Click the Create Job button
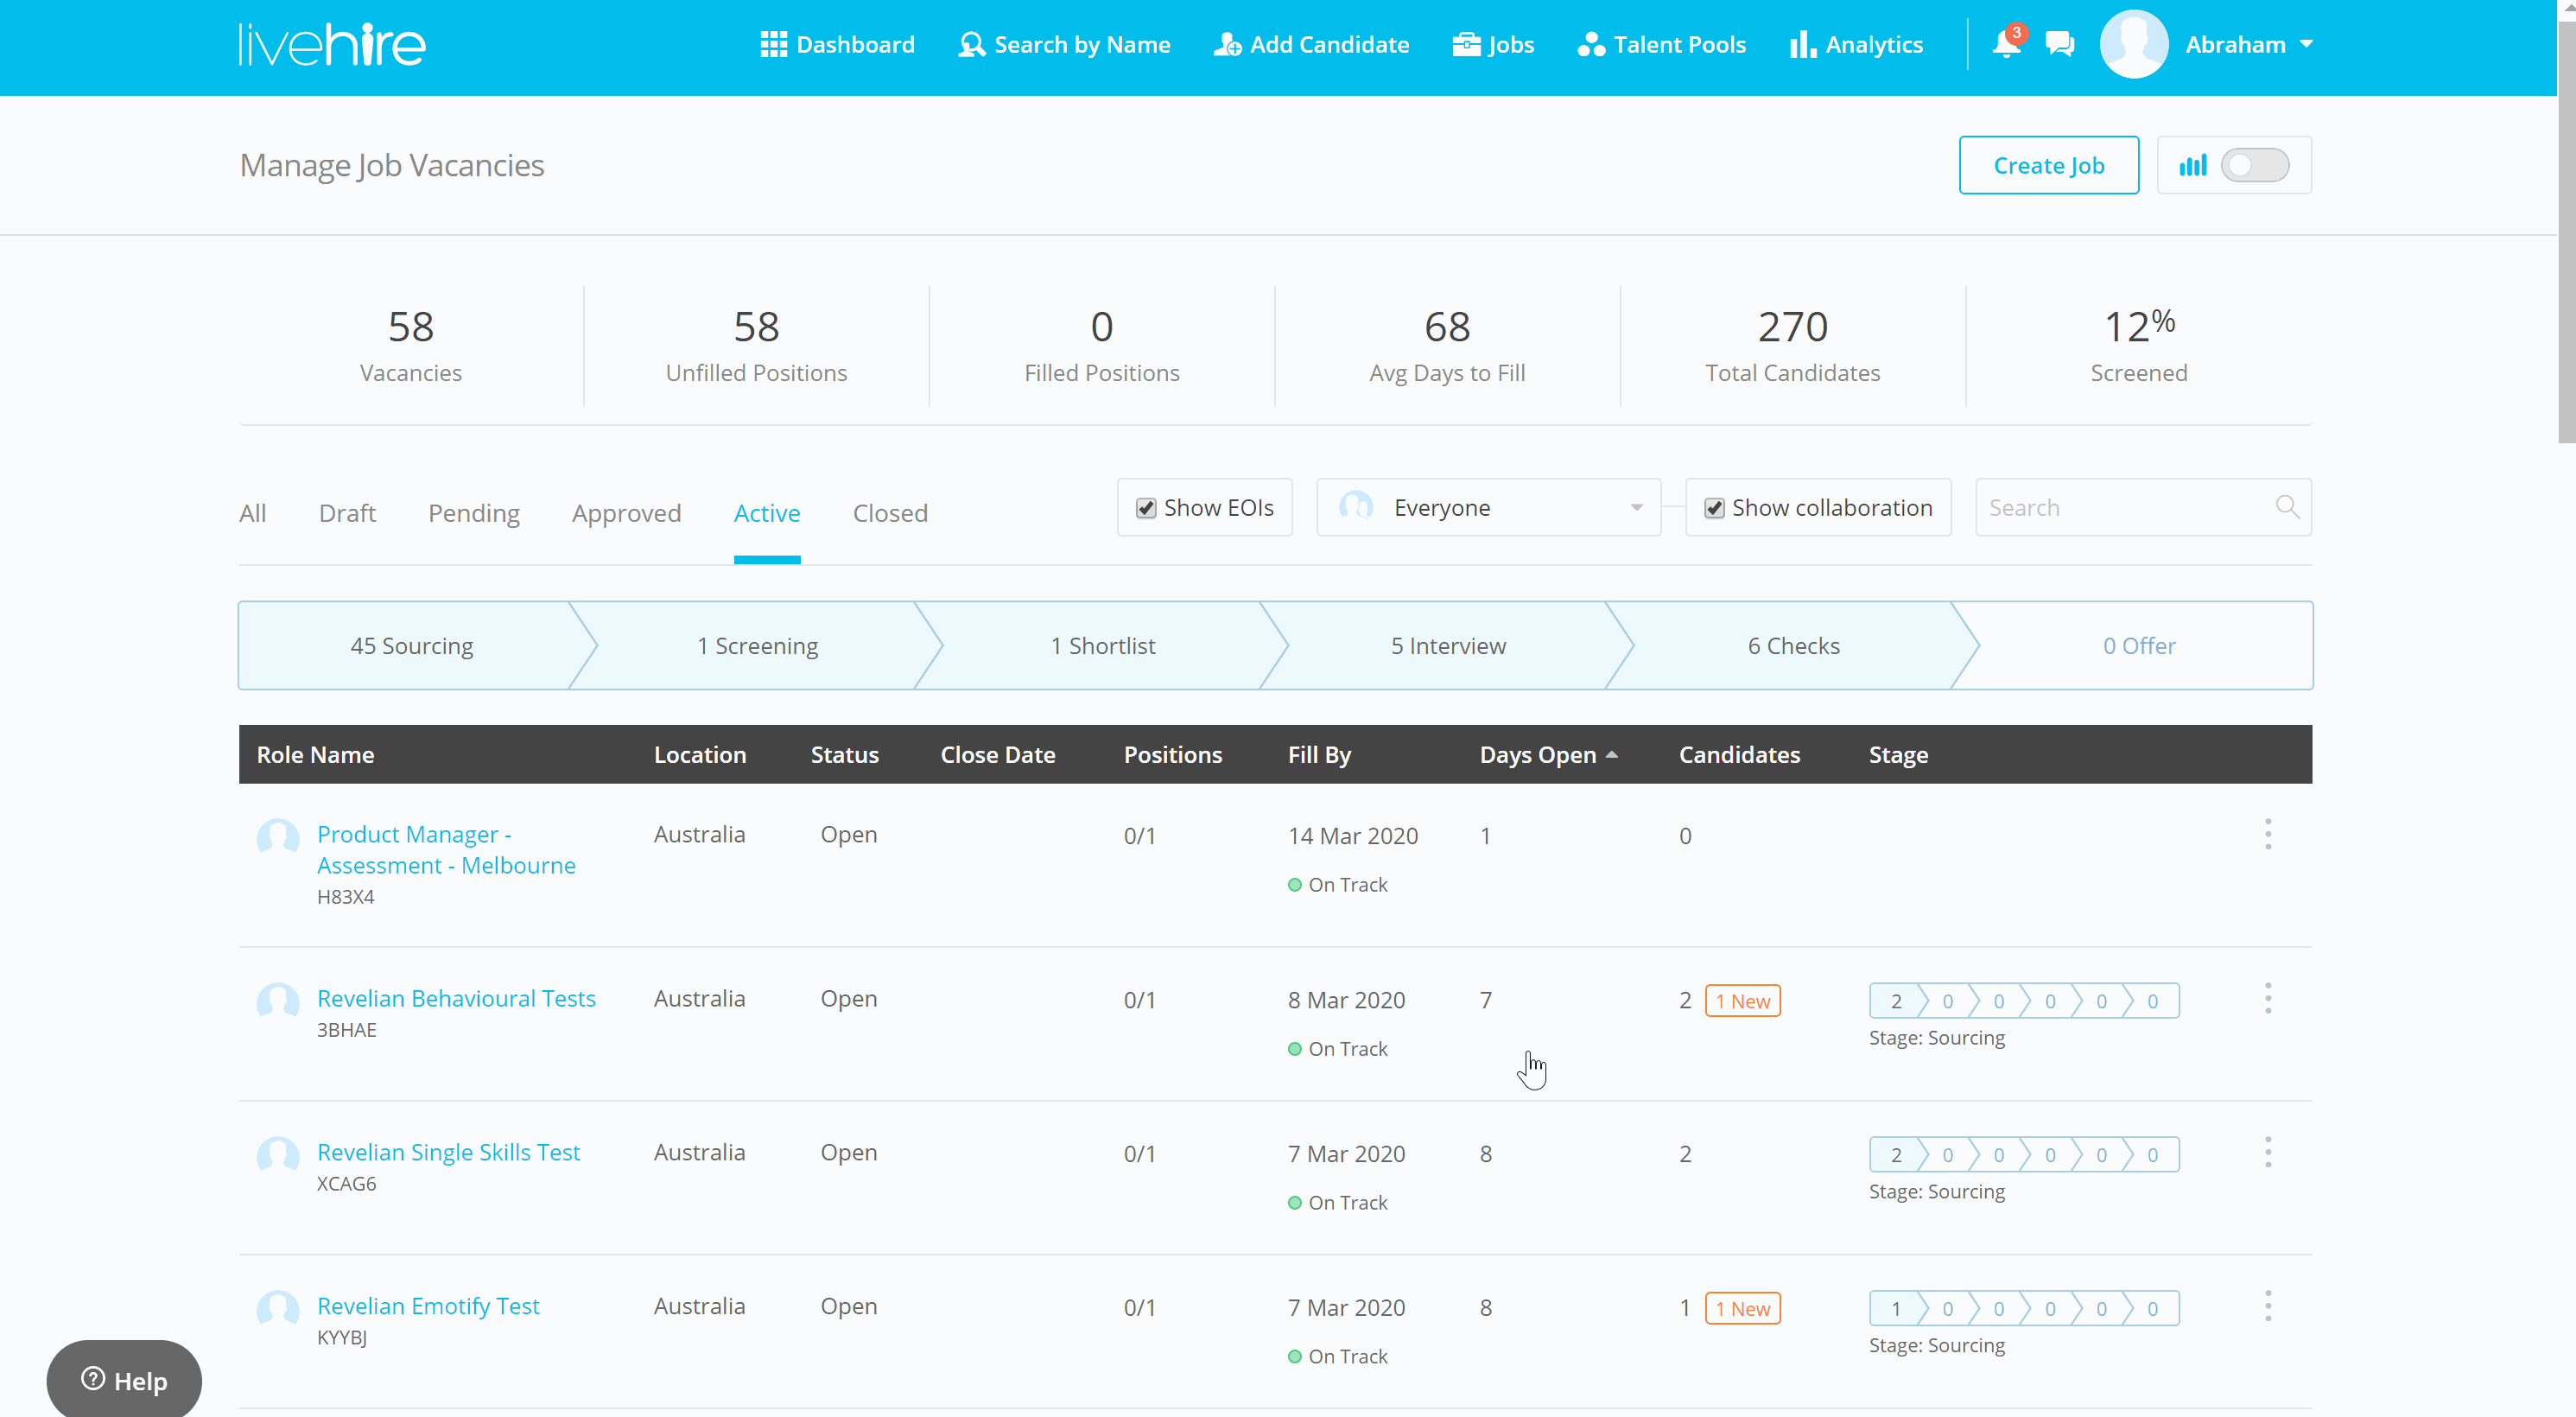This screenshot has height=1417, width=2576. 2048,165
